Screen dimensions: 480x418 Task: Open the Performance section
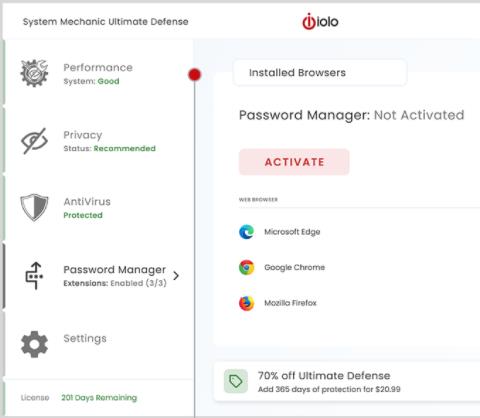click(x=97, y=73)
